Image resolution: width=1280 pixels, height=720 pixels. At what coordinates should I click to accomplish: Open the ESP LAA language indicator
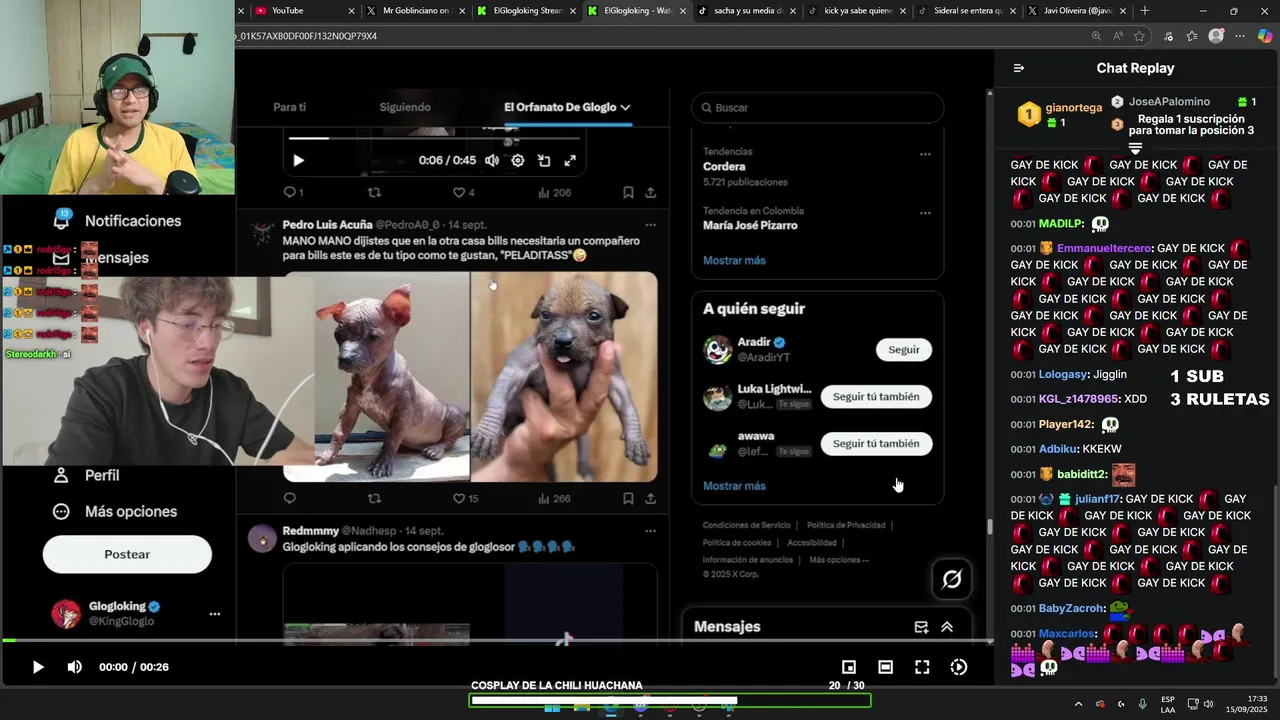tap(1168, 704)
